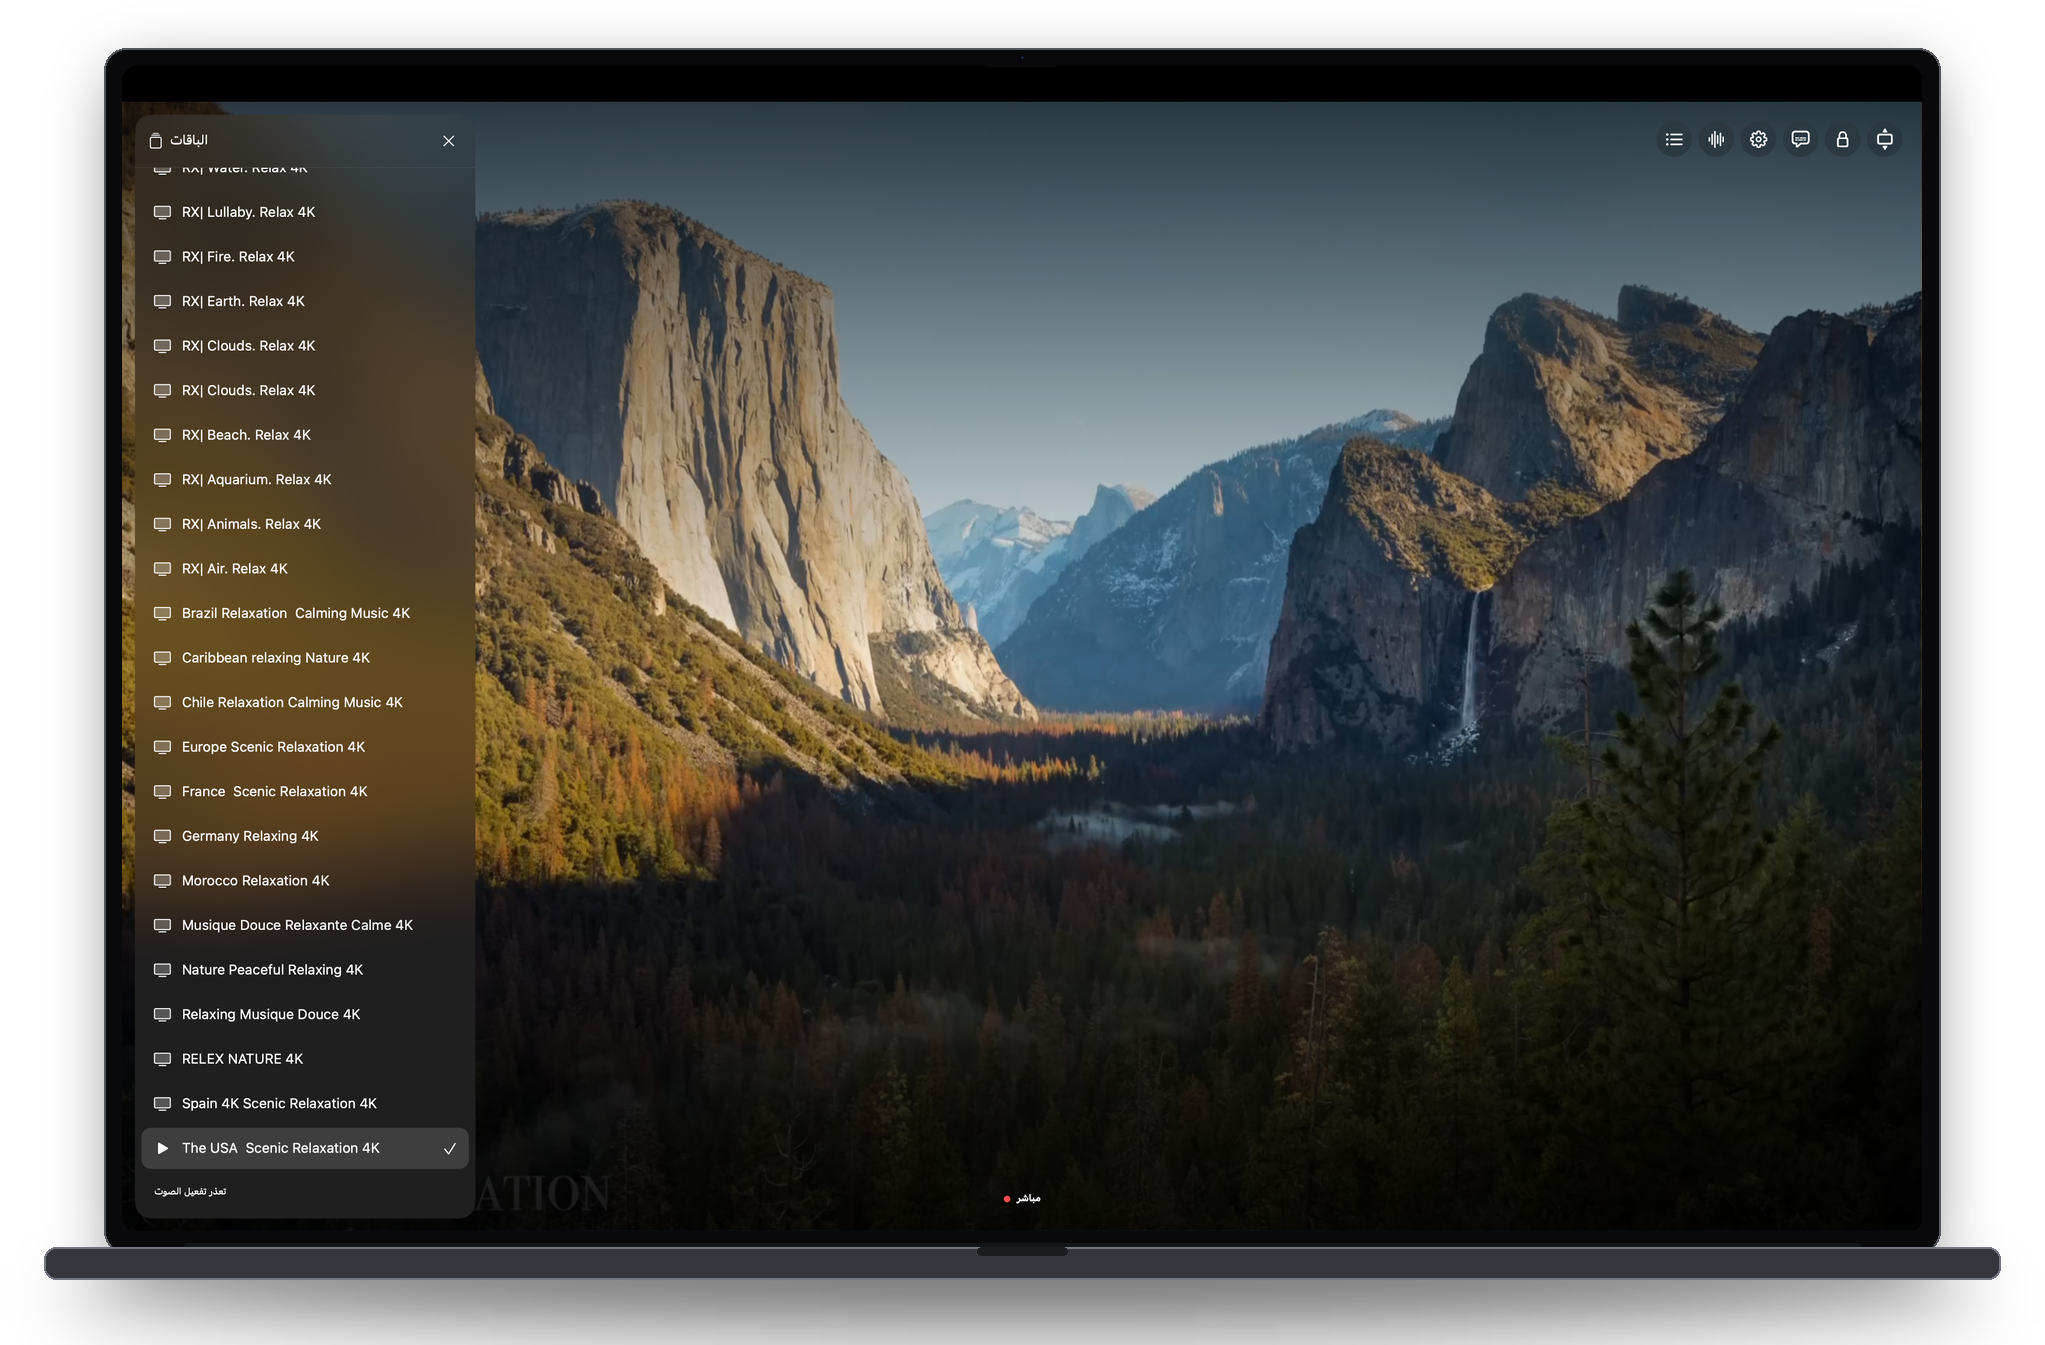Select Germany Relaxing 4K channel

(305, 836)
